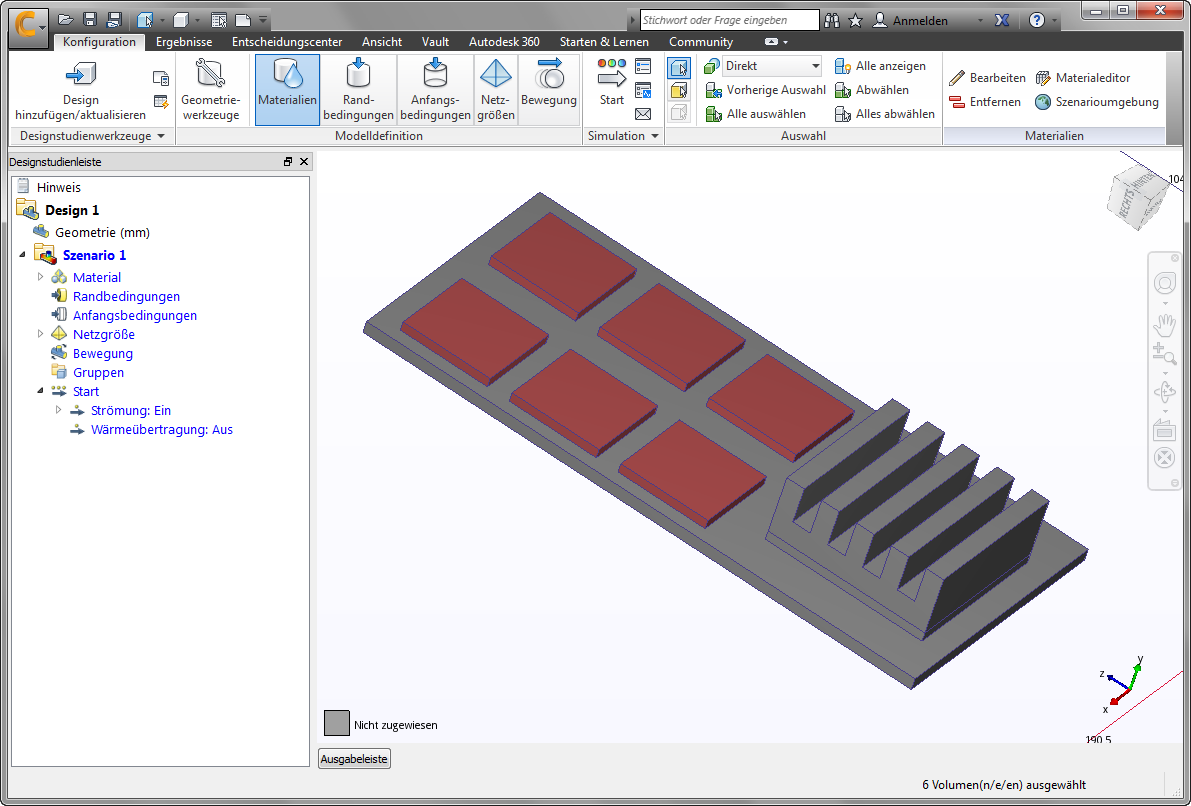Click the ViewCube in the viewport
The width and height of the screenshot is (1191, 806).
[x=1136, y=198]
